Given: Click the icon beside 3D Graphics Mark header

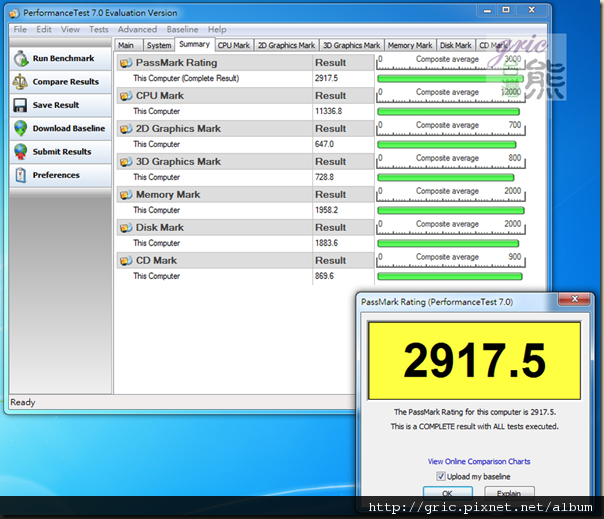Looking at the screenshot, I should pyautogui.click(x=126, y=162).
